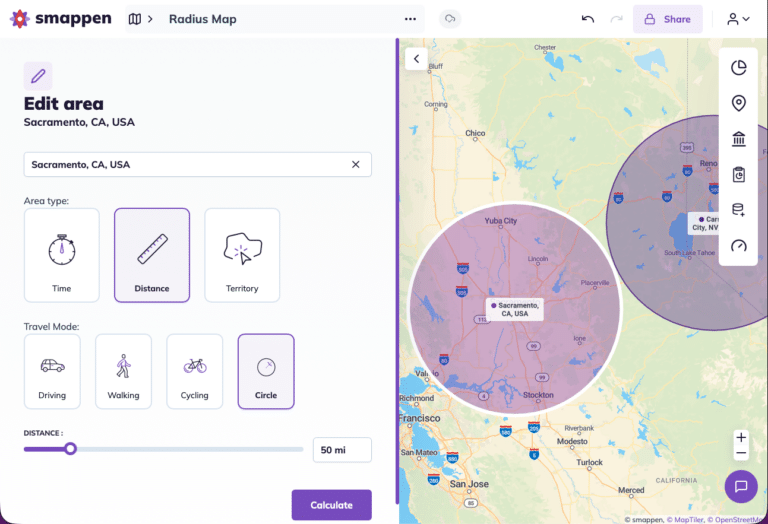768x524 pixels.
Task: Click the Chico label on map
Action: 475,133
